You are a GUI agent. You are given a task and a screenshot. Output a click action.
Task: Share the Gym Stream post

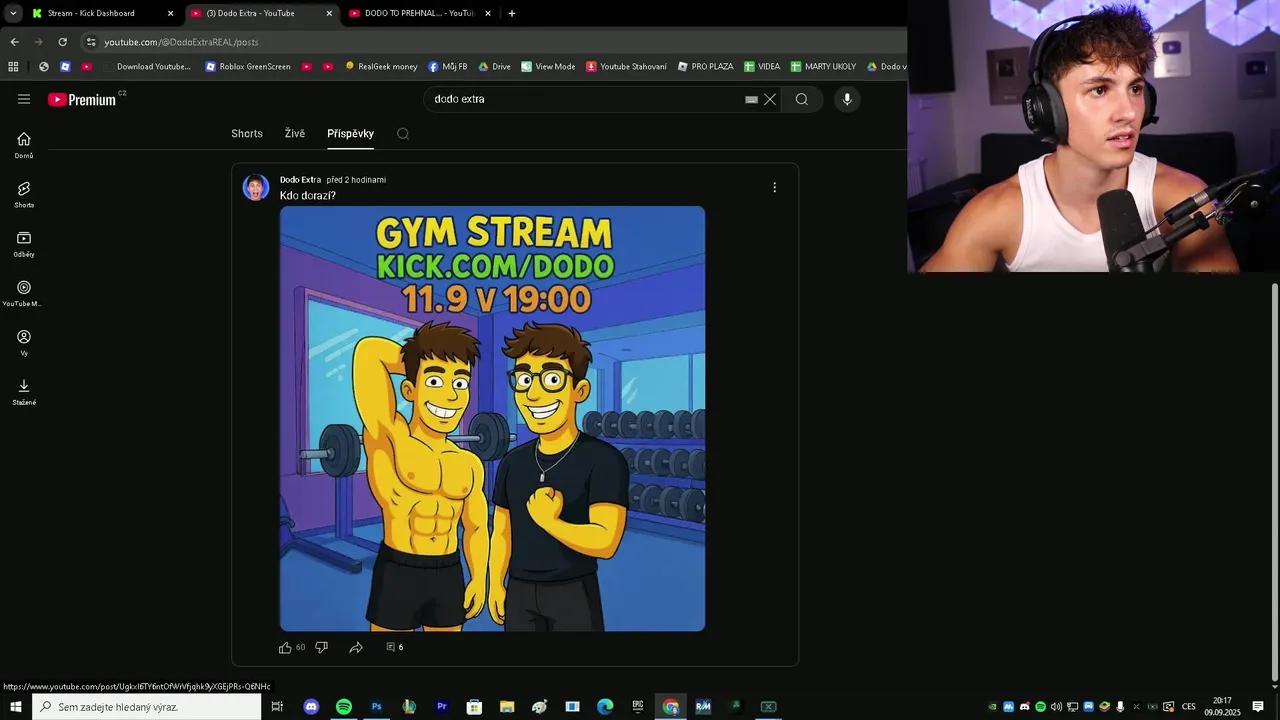click(x=356, y=647)
